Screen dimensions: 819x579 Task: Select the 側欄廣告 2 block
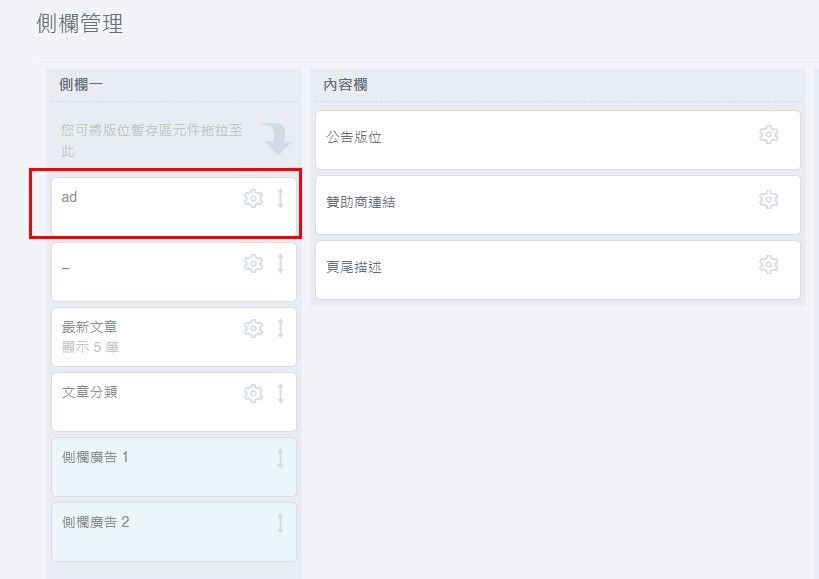(174, 532)
